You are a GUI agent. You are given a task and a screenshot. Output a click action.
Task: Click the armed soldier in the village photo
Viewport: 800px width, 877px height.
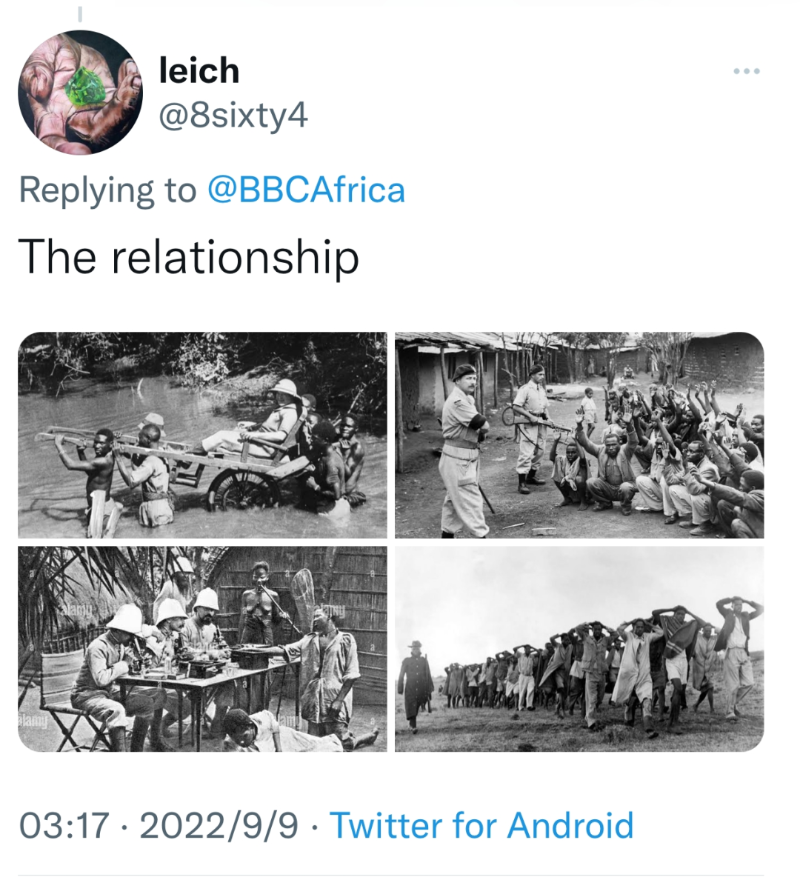530,430
